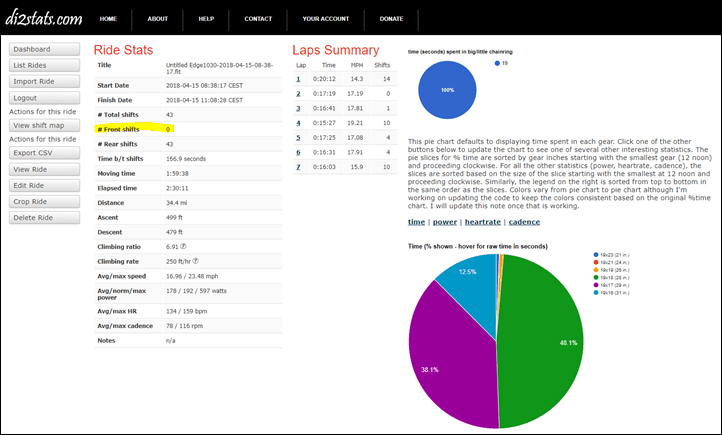Click the MPH column header

(x=357, y=65)
